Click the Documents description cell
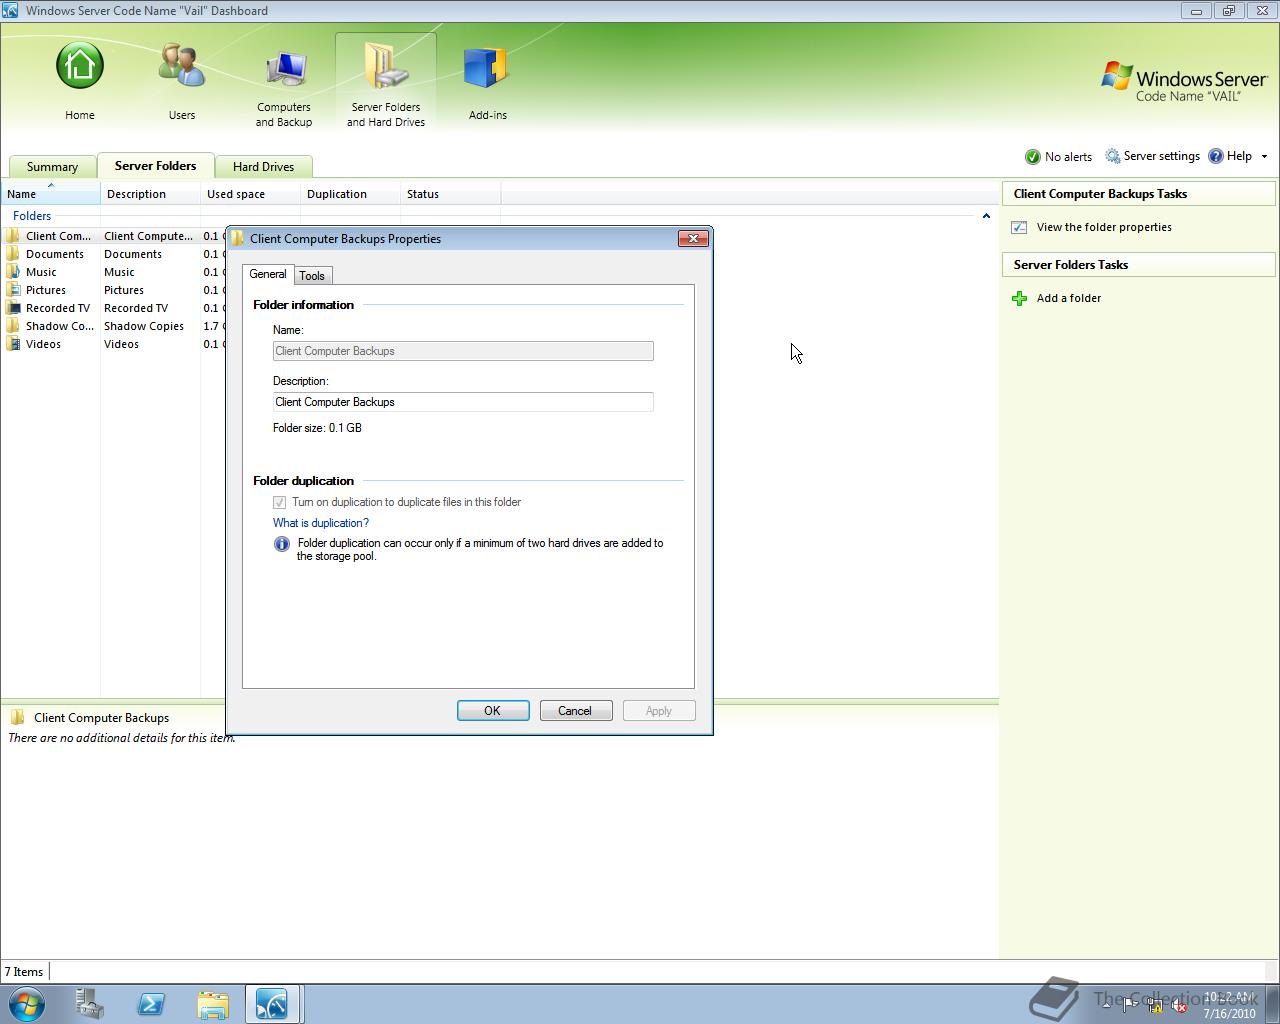The image size is (1280, 1024). 133,254
